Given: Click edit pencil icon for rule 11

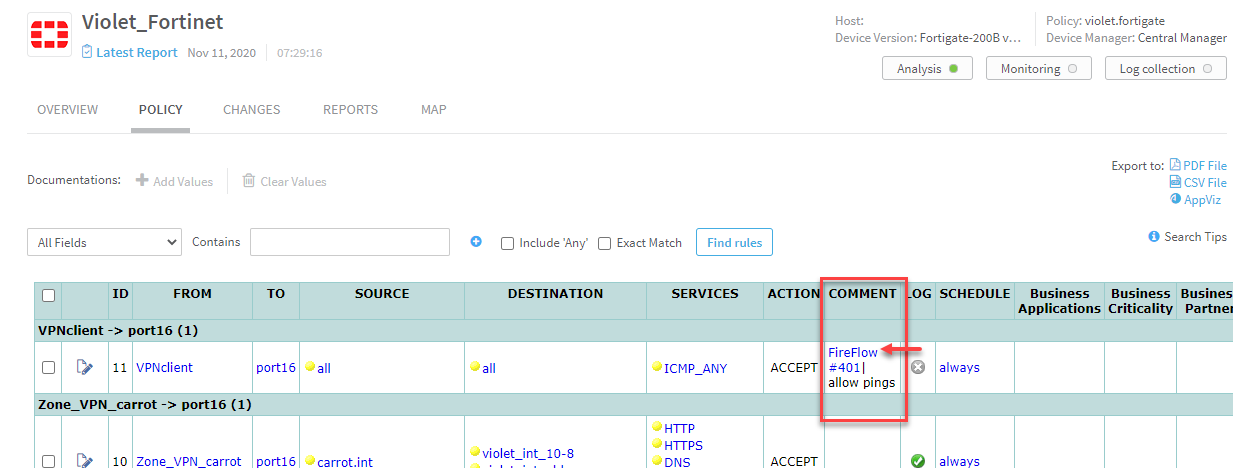Looking at the screenshot, I should coord(85,367).
